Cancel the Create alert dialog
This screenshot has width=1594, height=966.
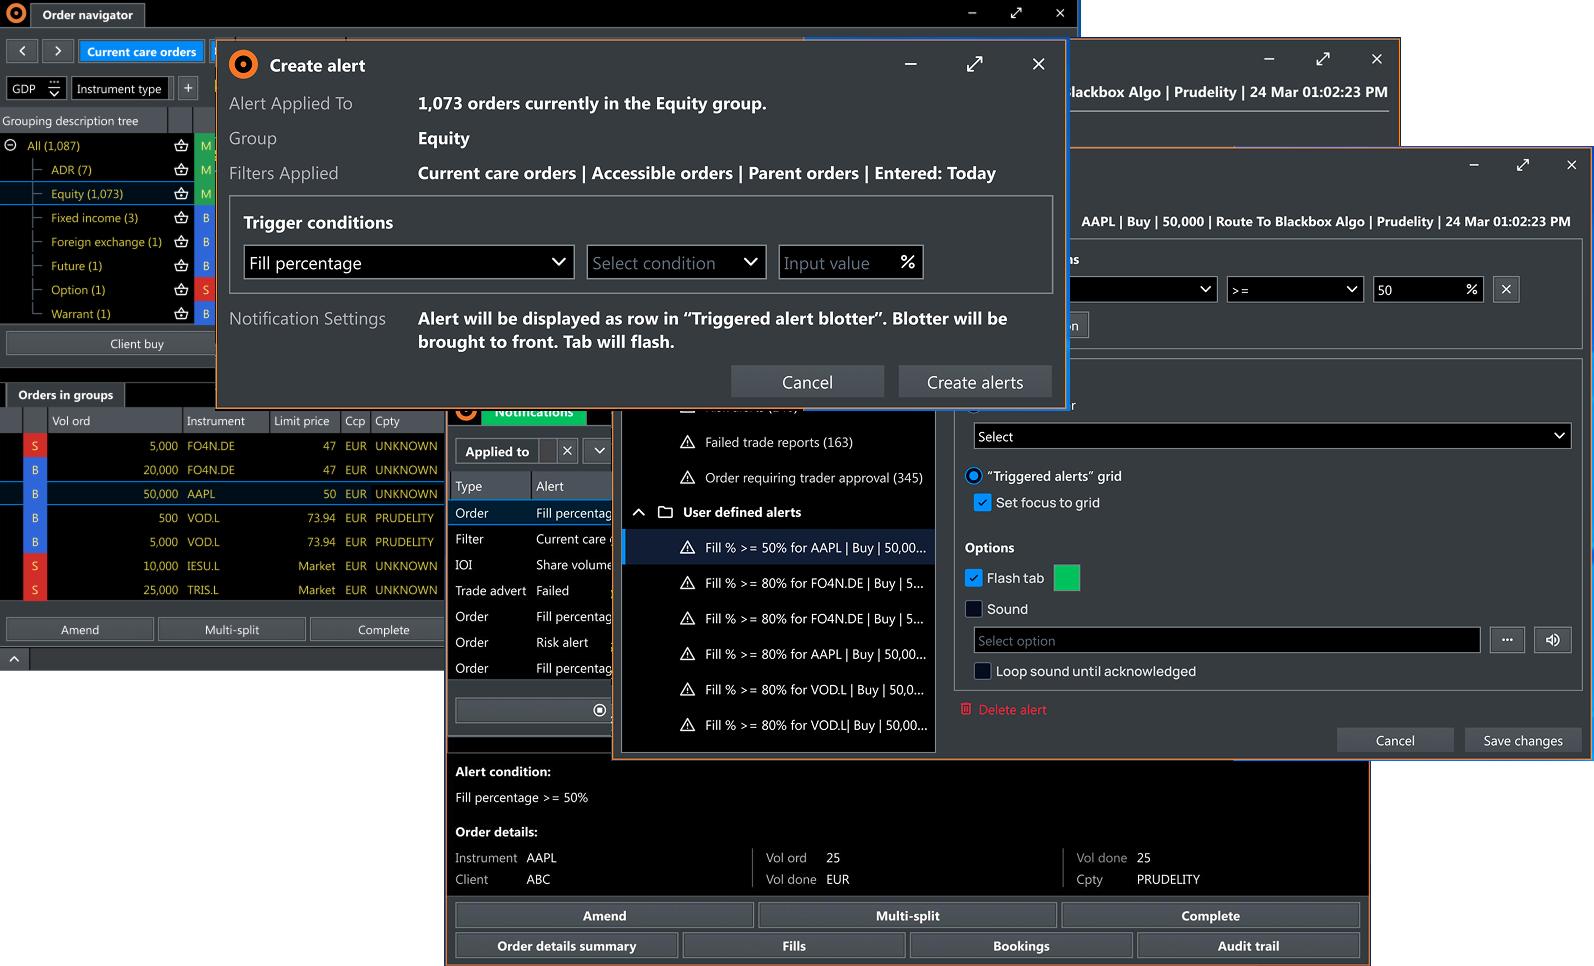807,382
